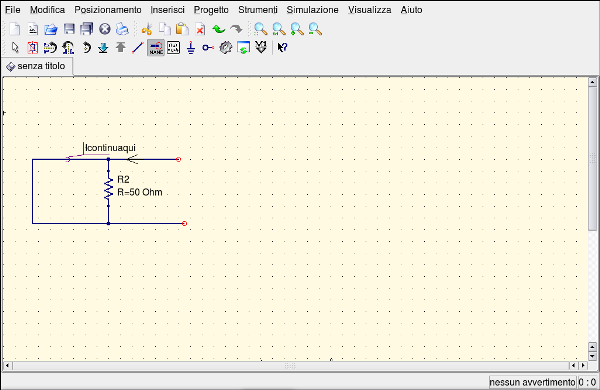The image size is (600, 390).
Task: Open the Aiuto menu
Action: 411,10
